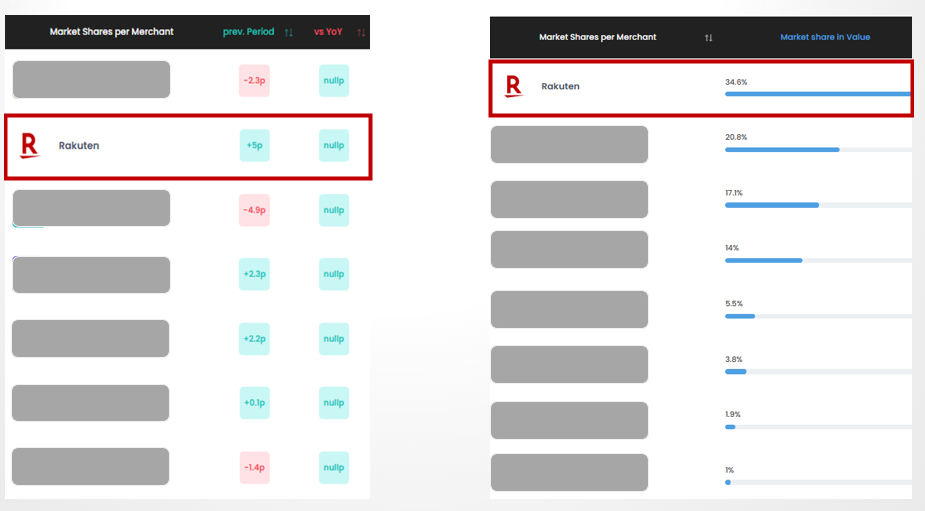Screen dimensions: 925x511
Task: Click hidden merchant in the 14% row
Action: pos(569,250)
